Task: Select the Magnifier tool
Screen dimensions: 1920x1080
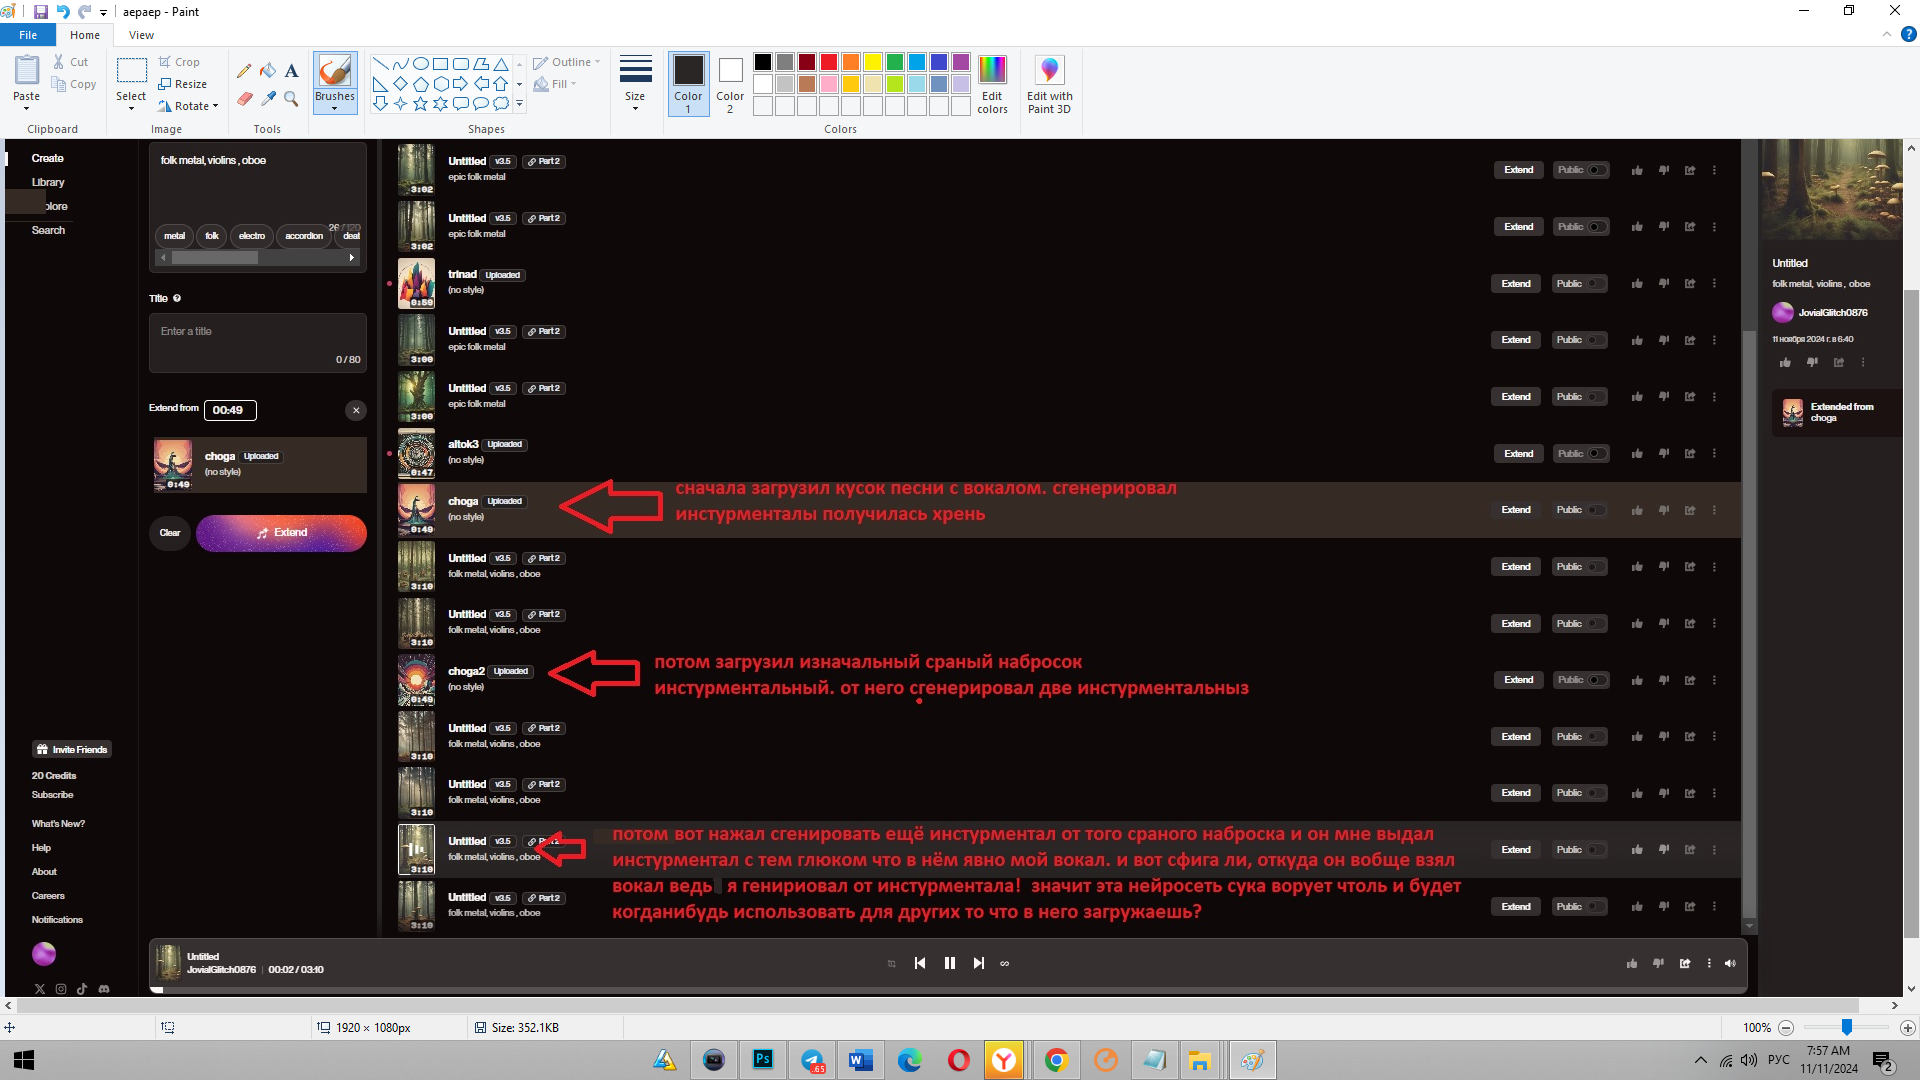Action: click(291, 98)
